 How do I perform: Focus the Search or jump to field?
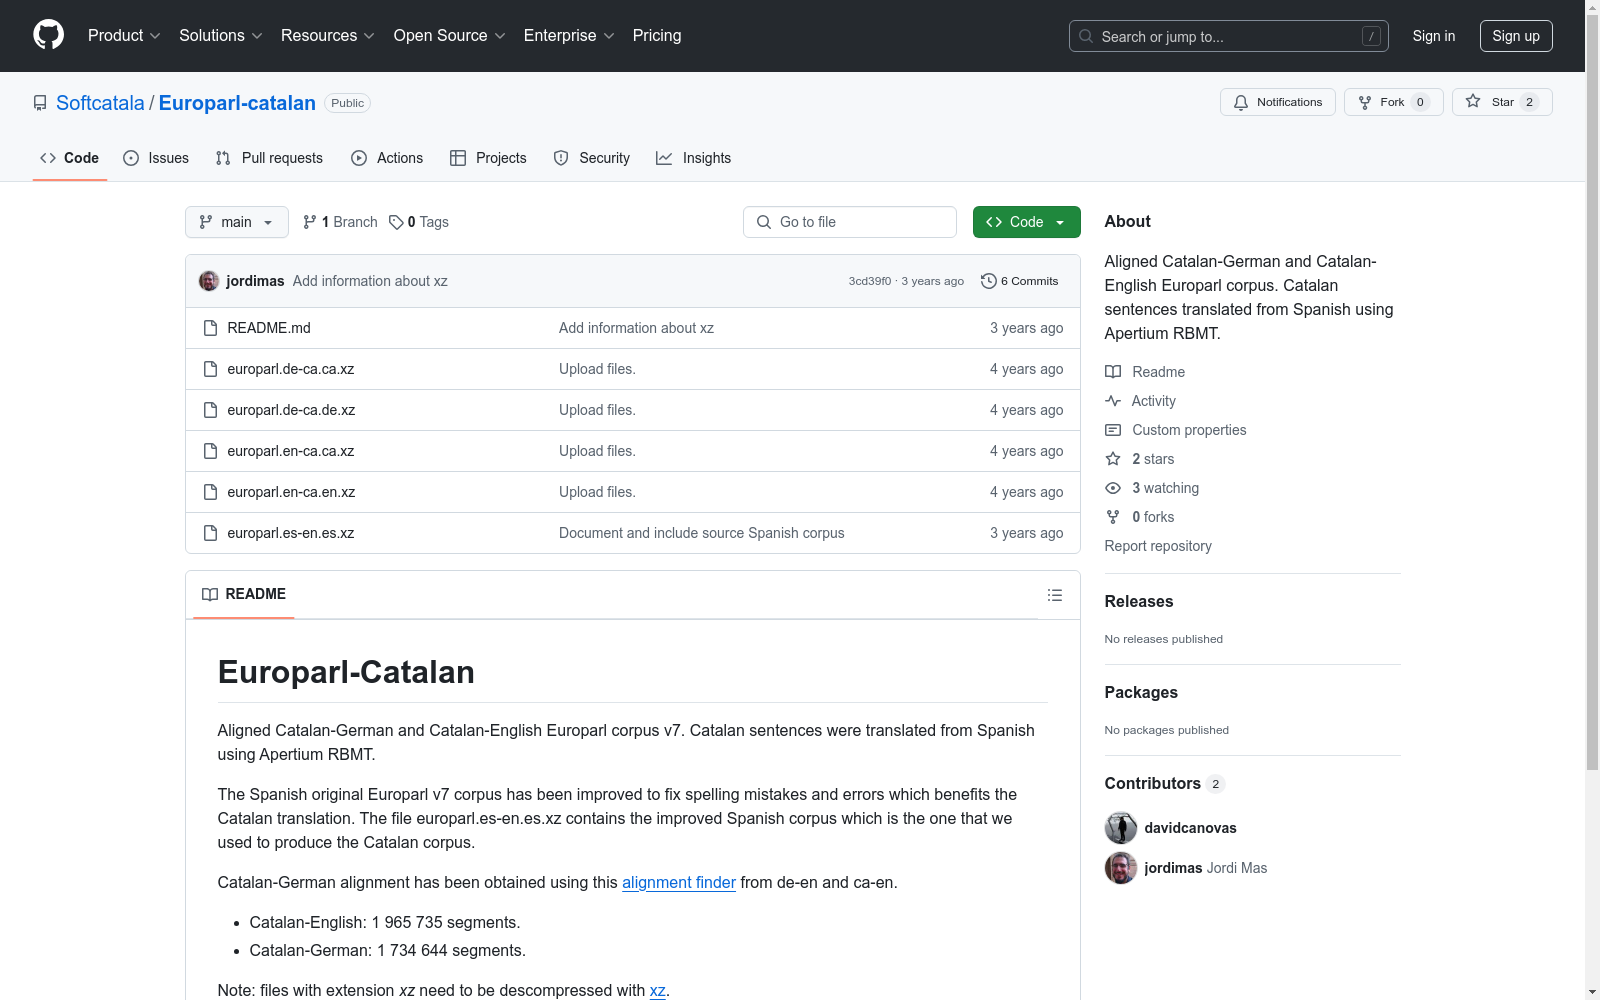click(x=1229, y=36)
